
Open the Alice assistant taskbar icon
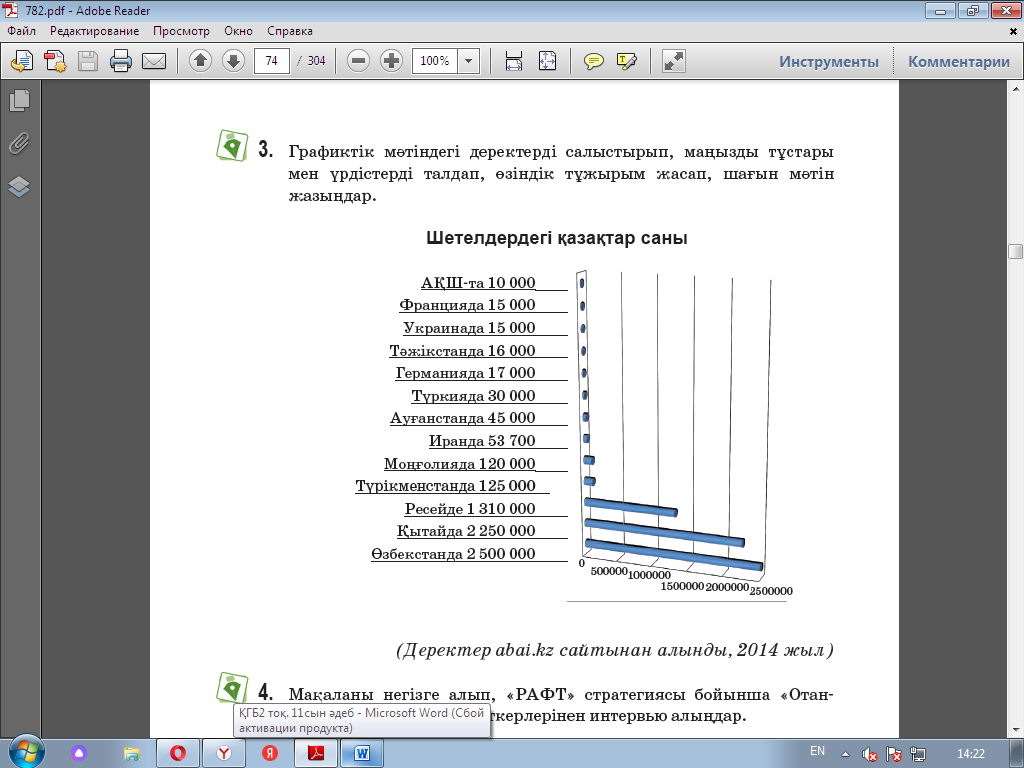click(x=79, y=753)
